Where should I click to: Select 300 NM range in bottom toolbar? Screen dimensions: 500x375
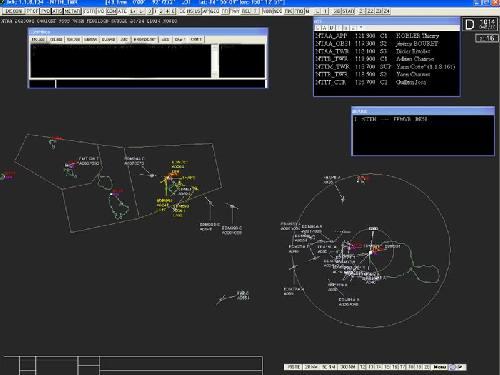pyautogui.click(x=348, y=367)
